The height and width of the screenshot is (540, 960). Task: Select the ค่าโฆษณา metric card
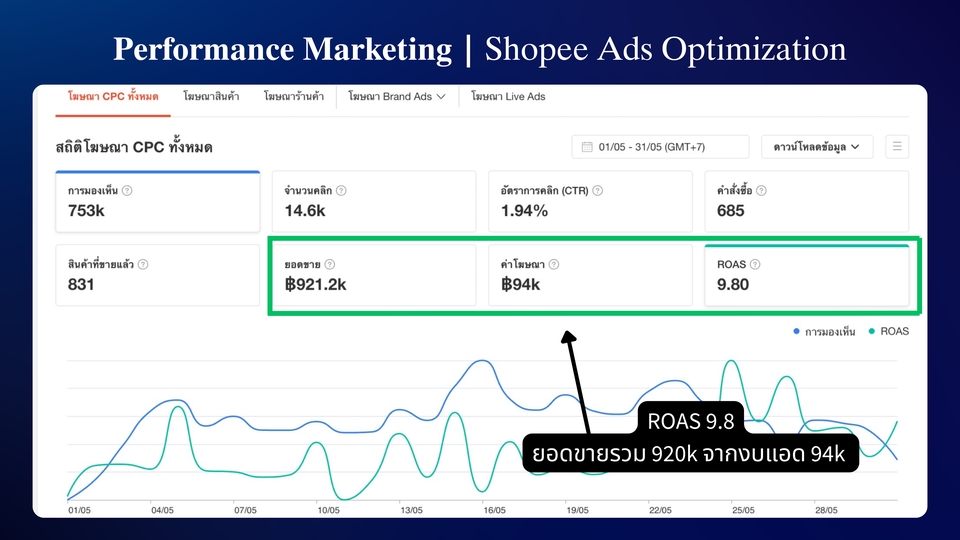click(x=590, y=275)
